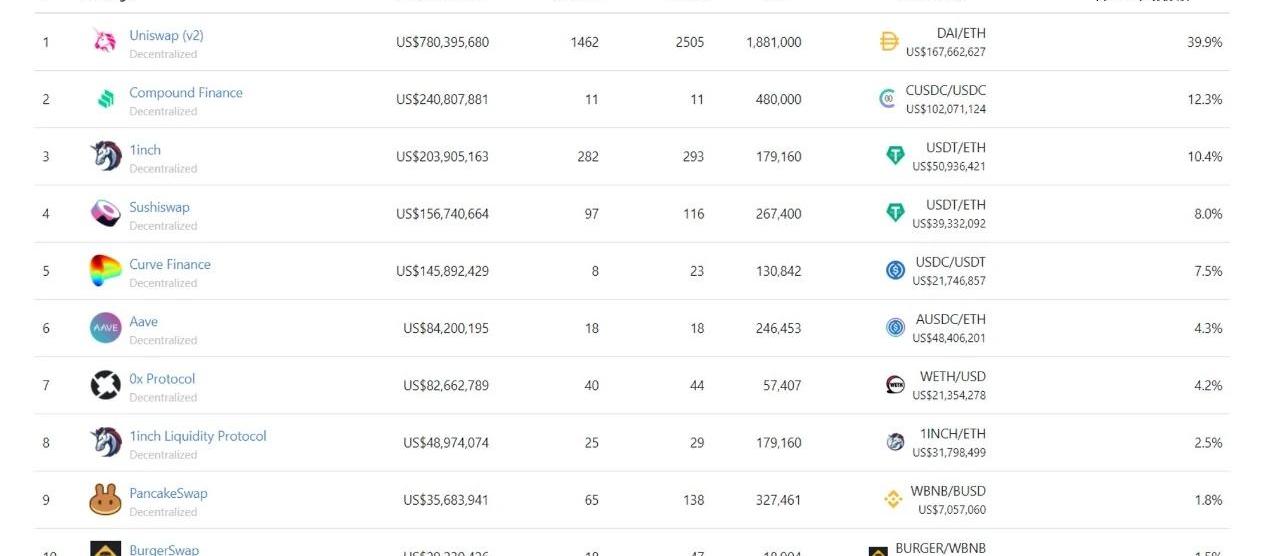This screenshot has height=556, width=1268.
Task: Click the WETH coin icon
Action: pos(895,385)
